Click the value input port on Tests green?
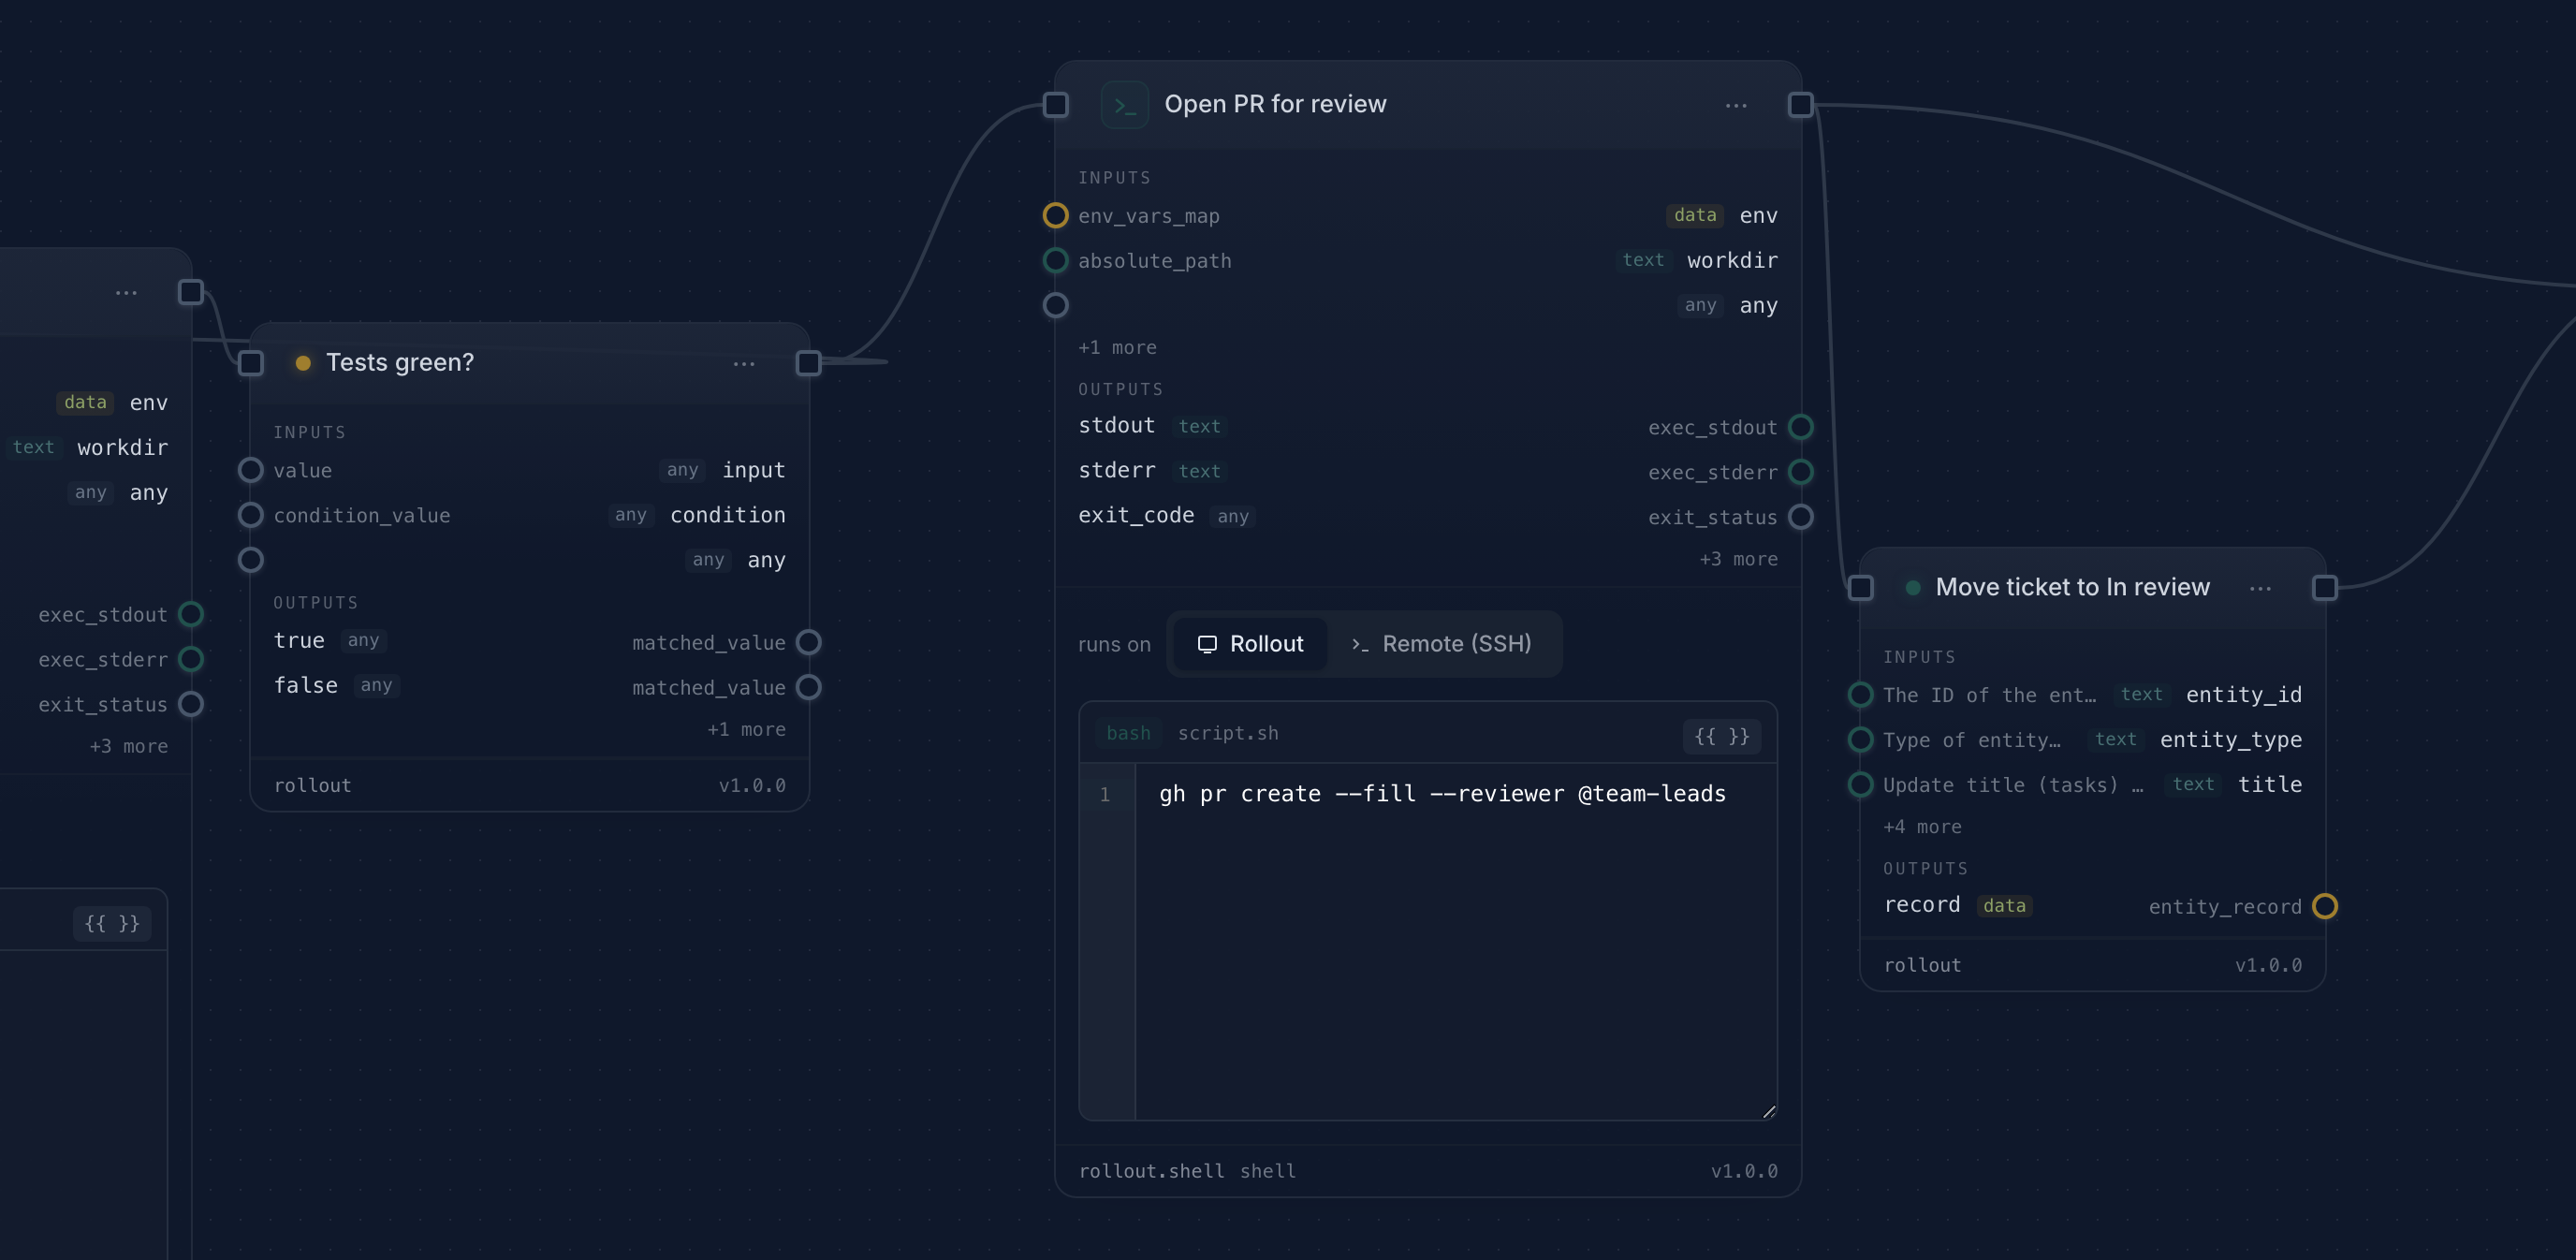The width and height of the screenshot is (2576, 1260). (x=250, y=470)
